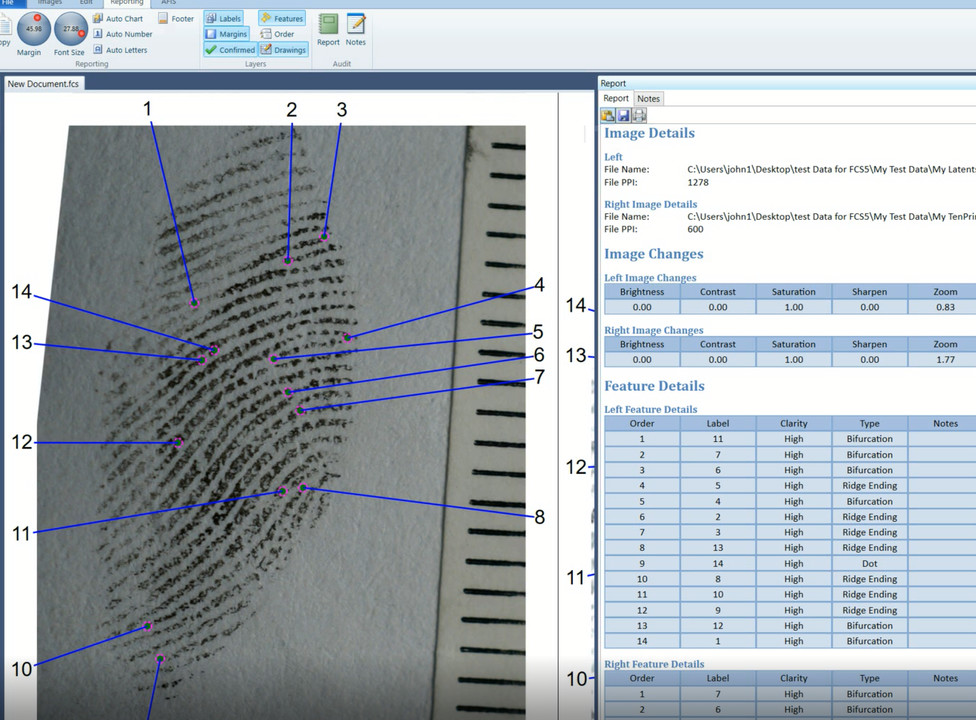Click the left chart label 13

tap(22, 342)
